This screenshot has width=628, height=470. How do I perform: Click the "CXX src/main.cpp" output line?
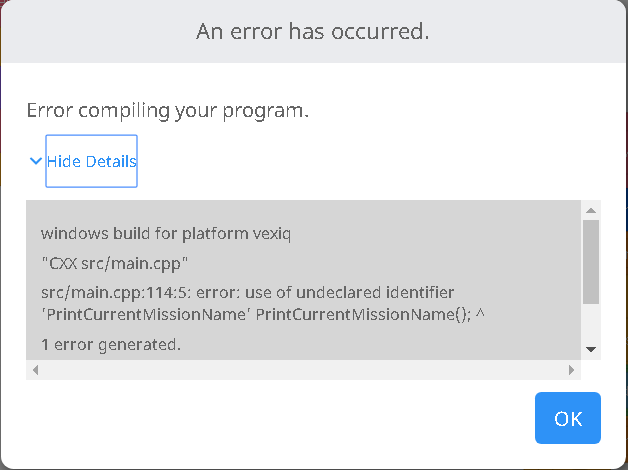[114, 264]
